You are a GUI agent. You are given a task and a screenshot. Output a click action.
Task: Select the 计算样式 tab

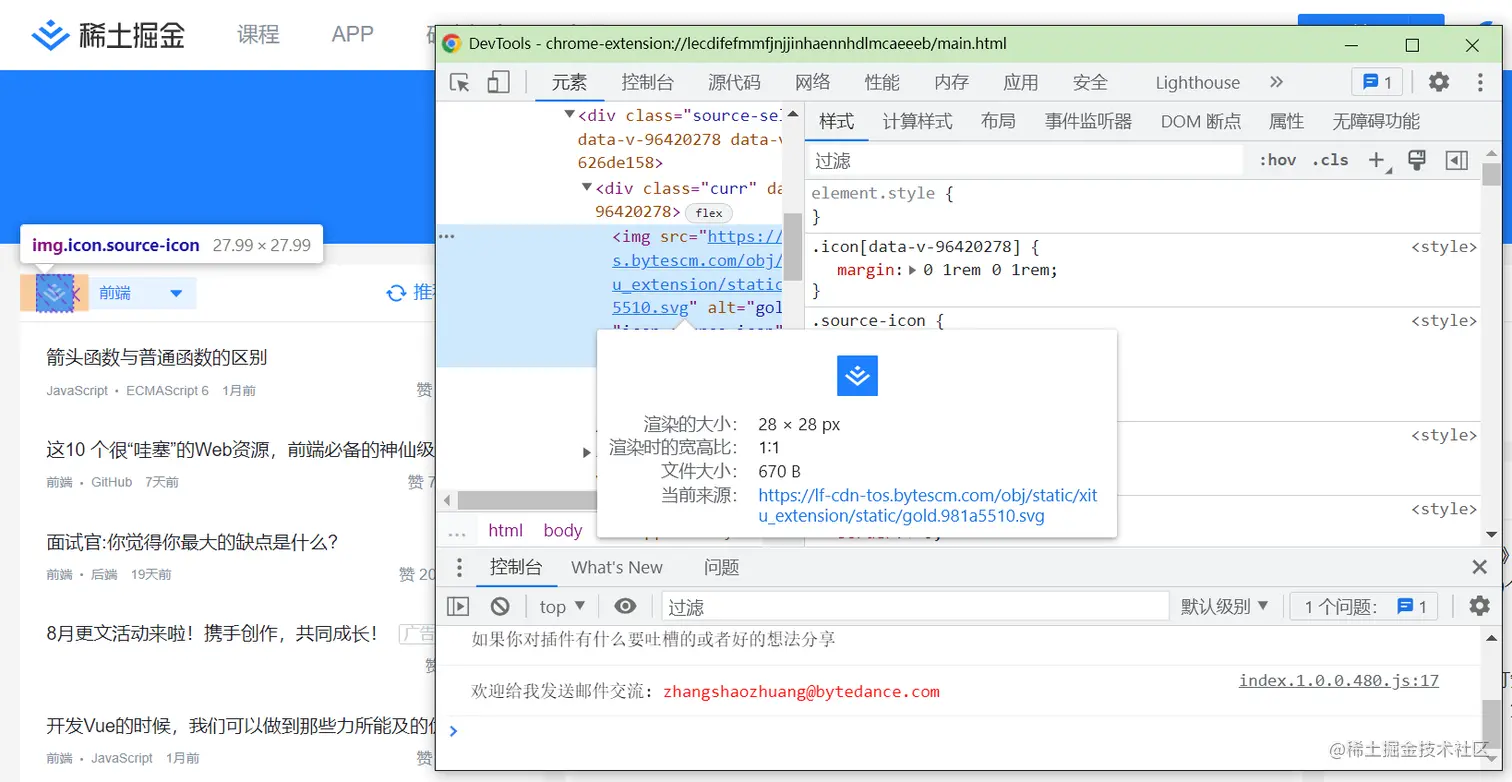(917, 121)
